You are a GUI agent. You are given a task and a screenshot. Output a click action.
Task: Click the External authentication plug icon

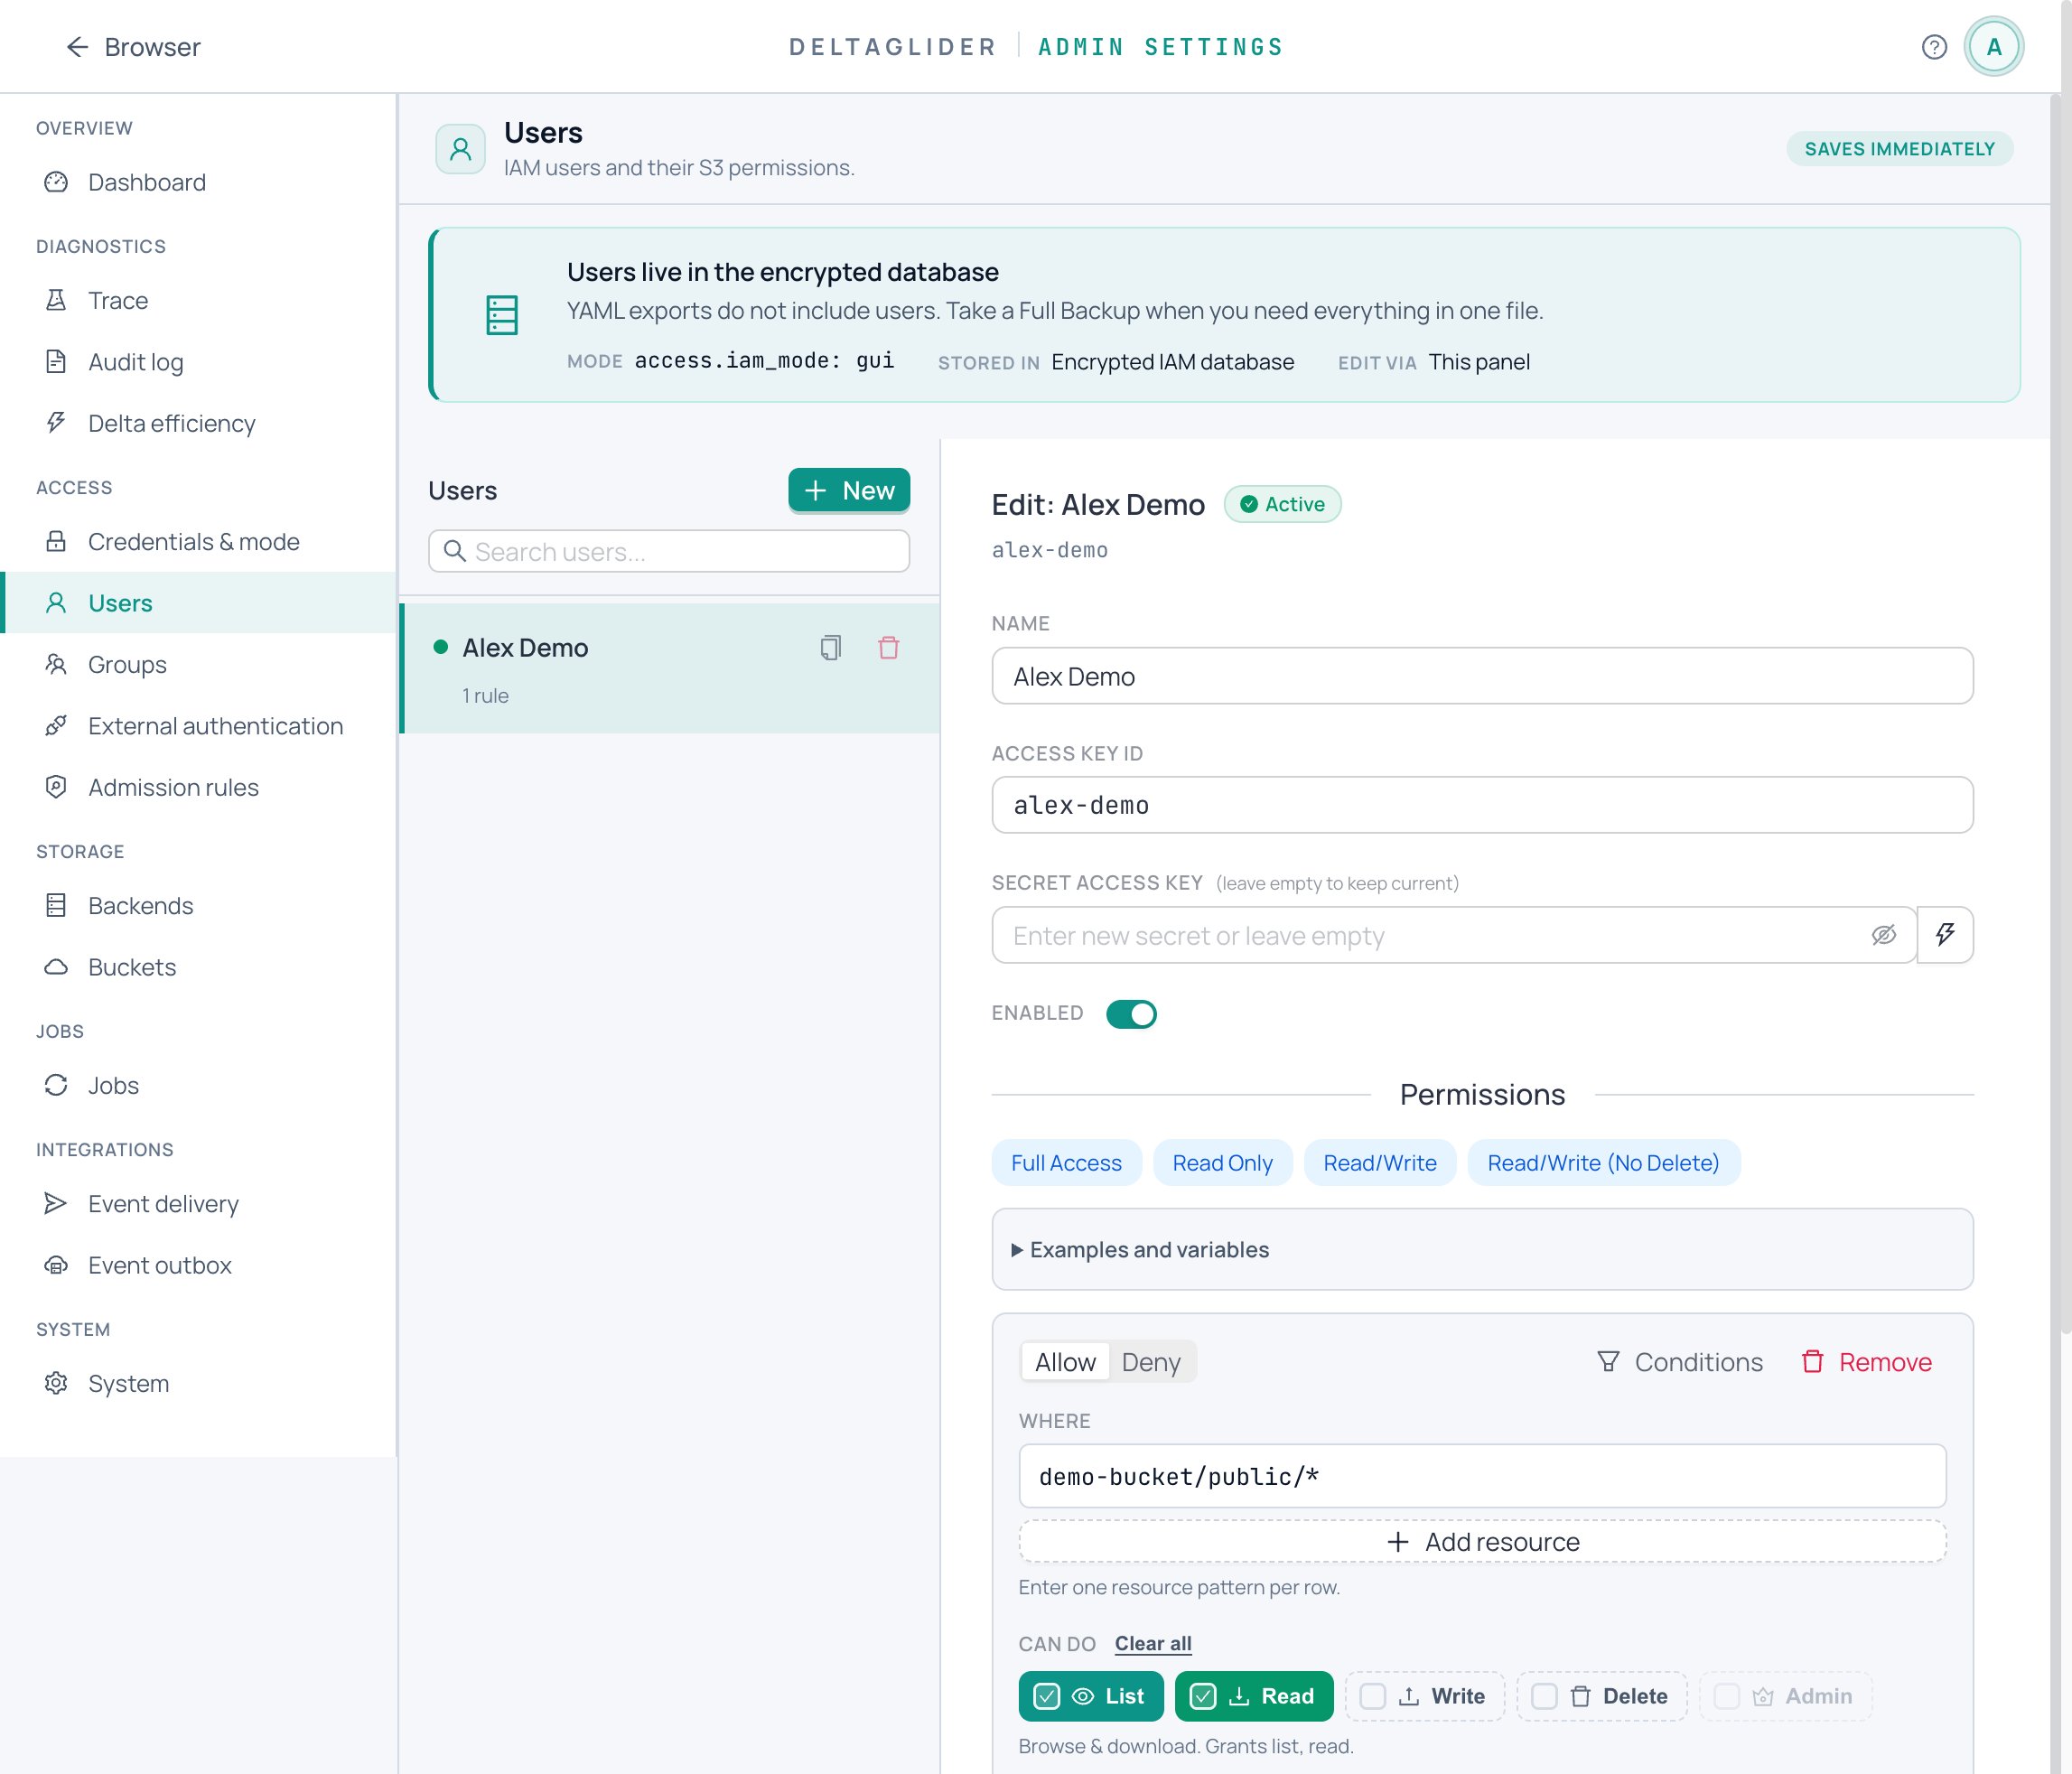(56, 725)
